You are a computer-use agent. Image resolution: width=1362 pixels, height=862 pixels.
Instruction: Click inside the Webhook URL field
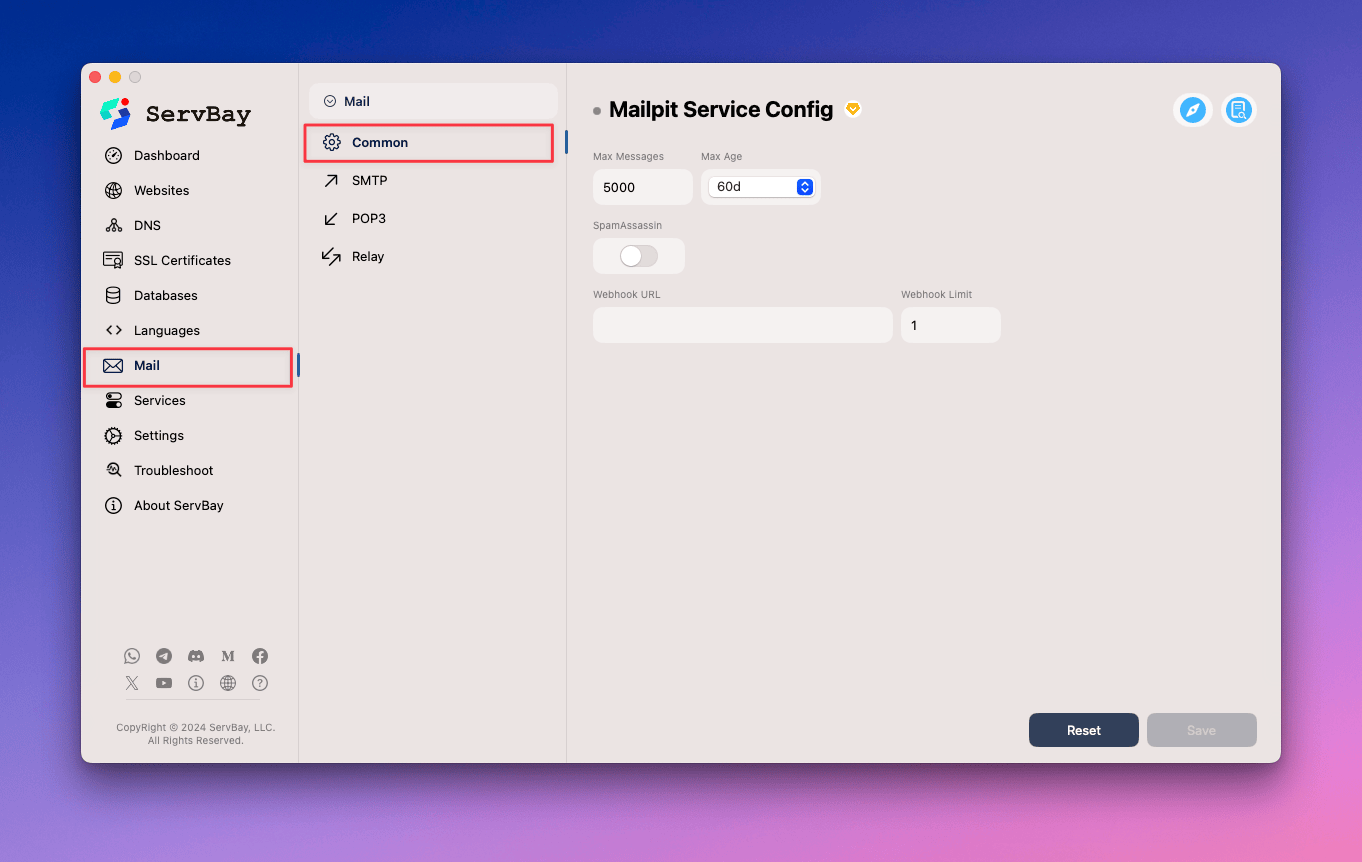pos(742,325)
